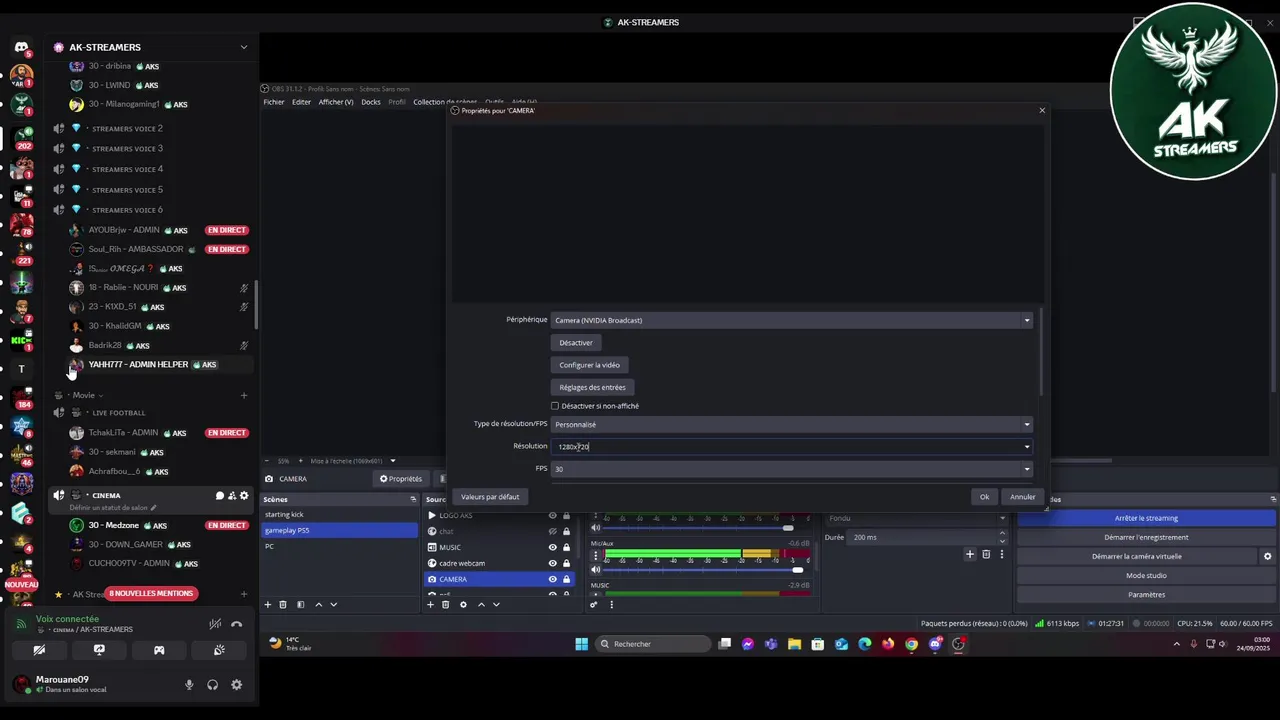The width and height of the screenshot is (1280, 720).
Task: Open Type de résolution/FPS dropdown
Action: (x=791, y=424)
